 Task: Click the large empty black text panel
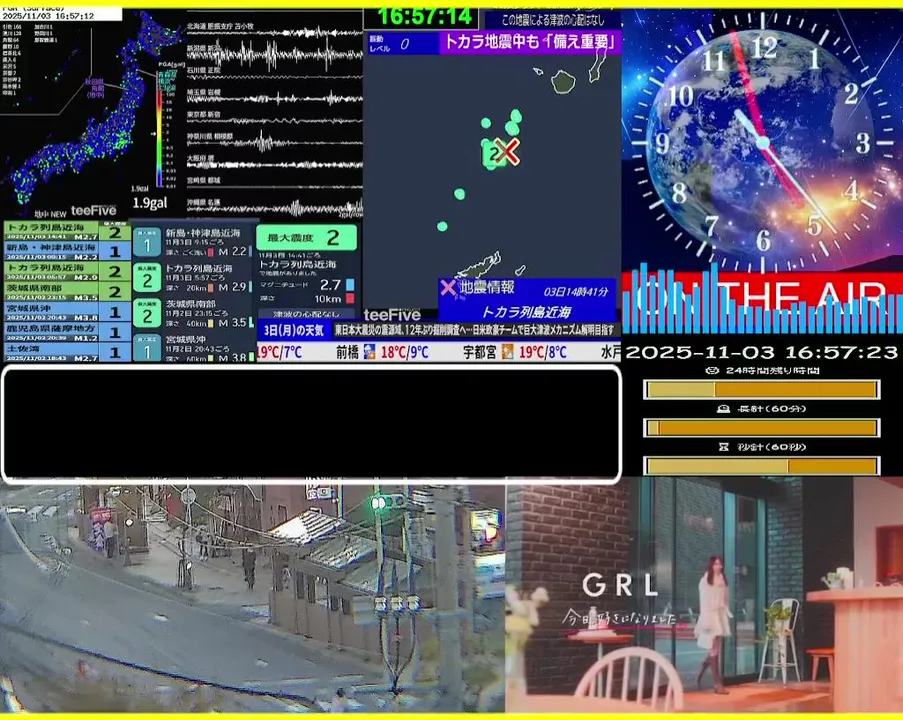312,423
